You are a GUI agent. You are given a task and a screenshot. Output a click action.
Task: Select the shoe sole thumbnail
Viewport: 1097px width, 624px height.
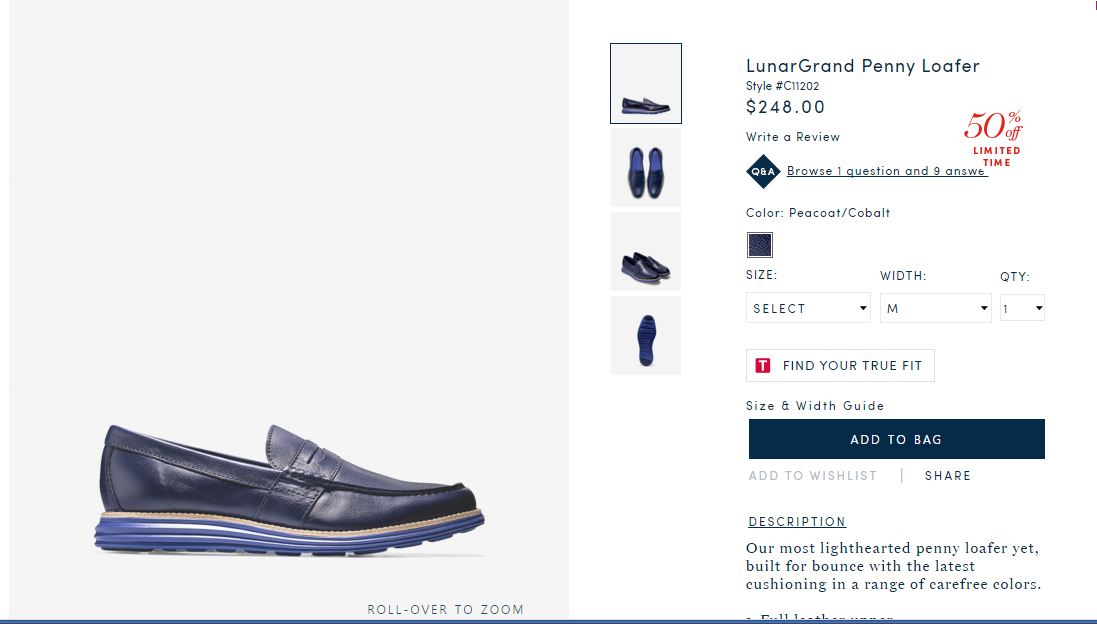646,335
